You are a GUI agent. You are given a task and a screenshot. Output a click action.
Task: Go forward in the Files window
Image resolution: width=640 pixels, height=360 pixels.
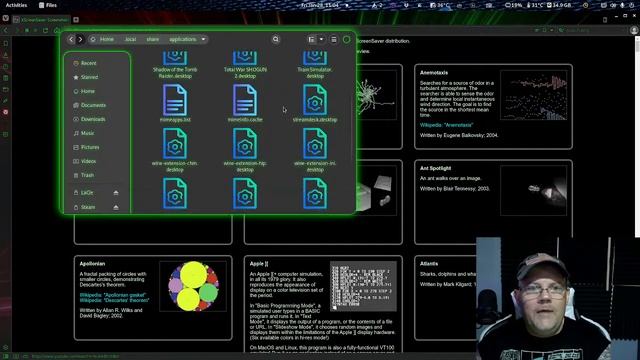[80, 39]
